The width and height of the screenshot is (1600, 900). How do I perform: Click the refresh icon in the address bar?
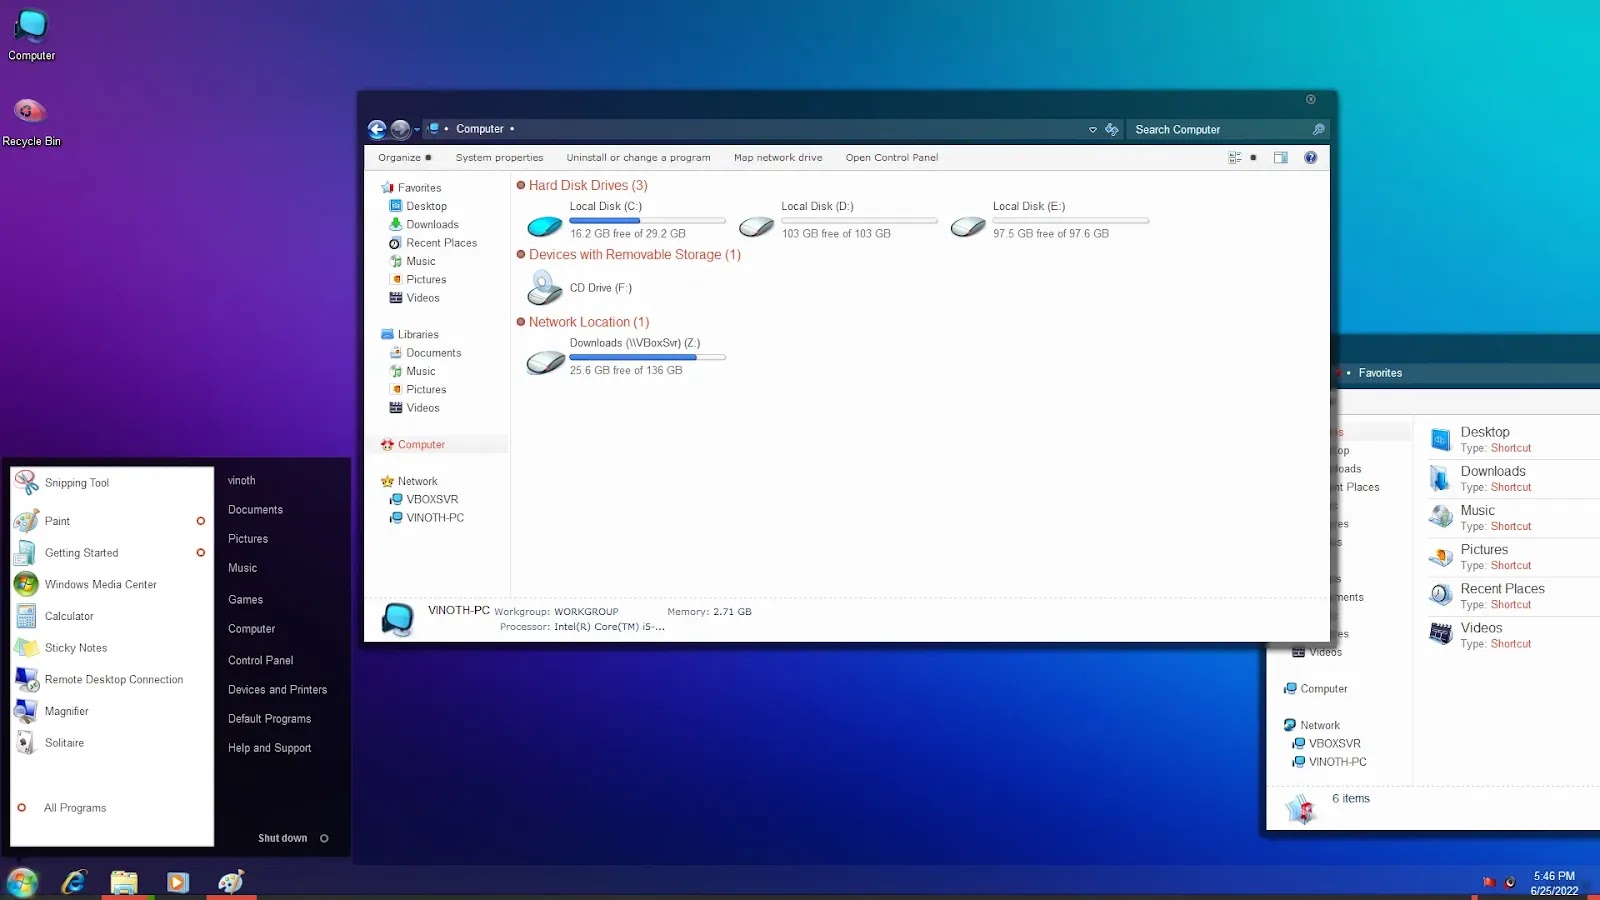(1111, 130)
